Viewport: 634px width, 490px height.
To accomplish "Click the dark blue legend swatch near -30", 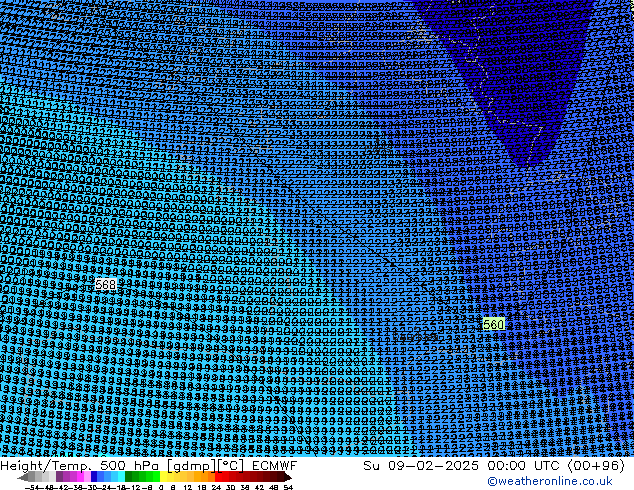I will pyautogui.click(x=94, y=476).
